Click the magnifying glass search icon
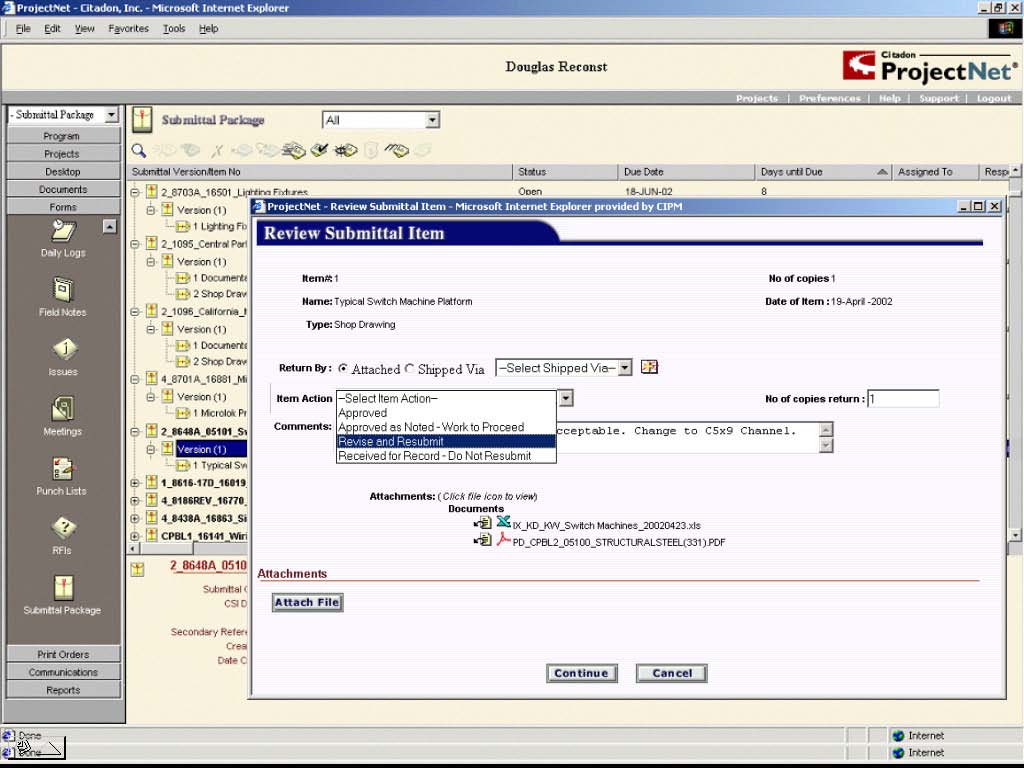The image size is (1024, 768). coord(138,151)
